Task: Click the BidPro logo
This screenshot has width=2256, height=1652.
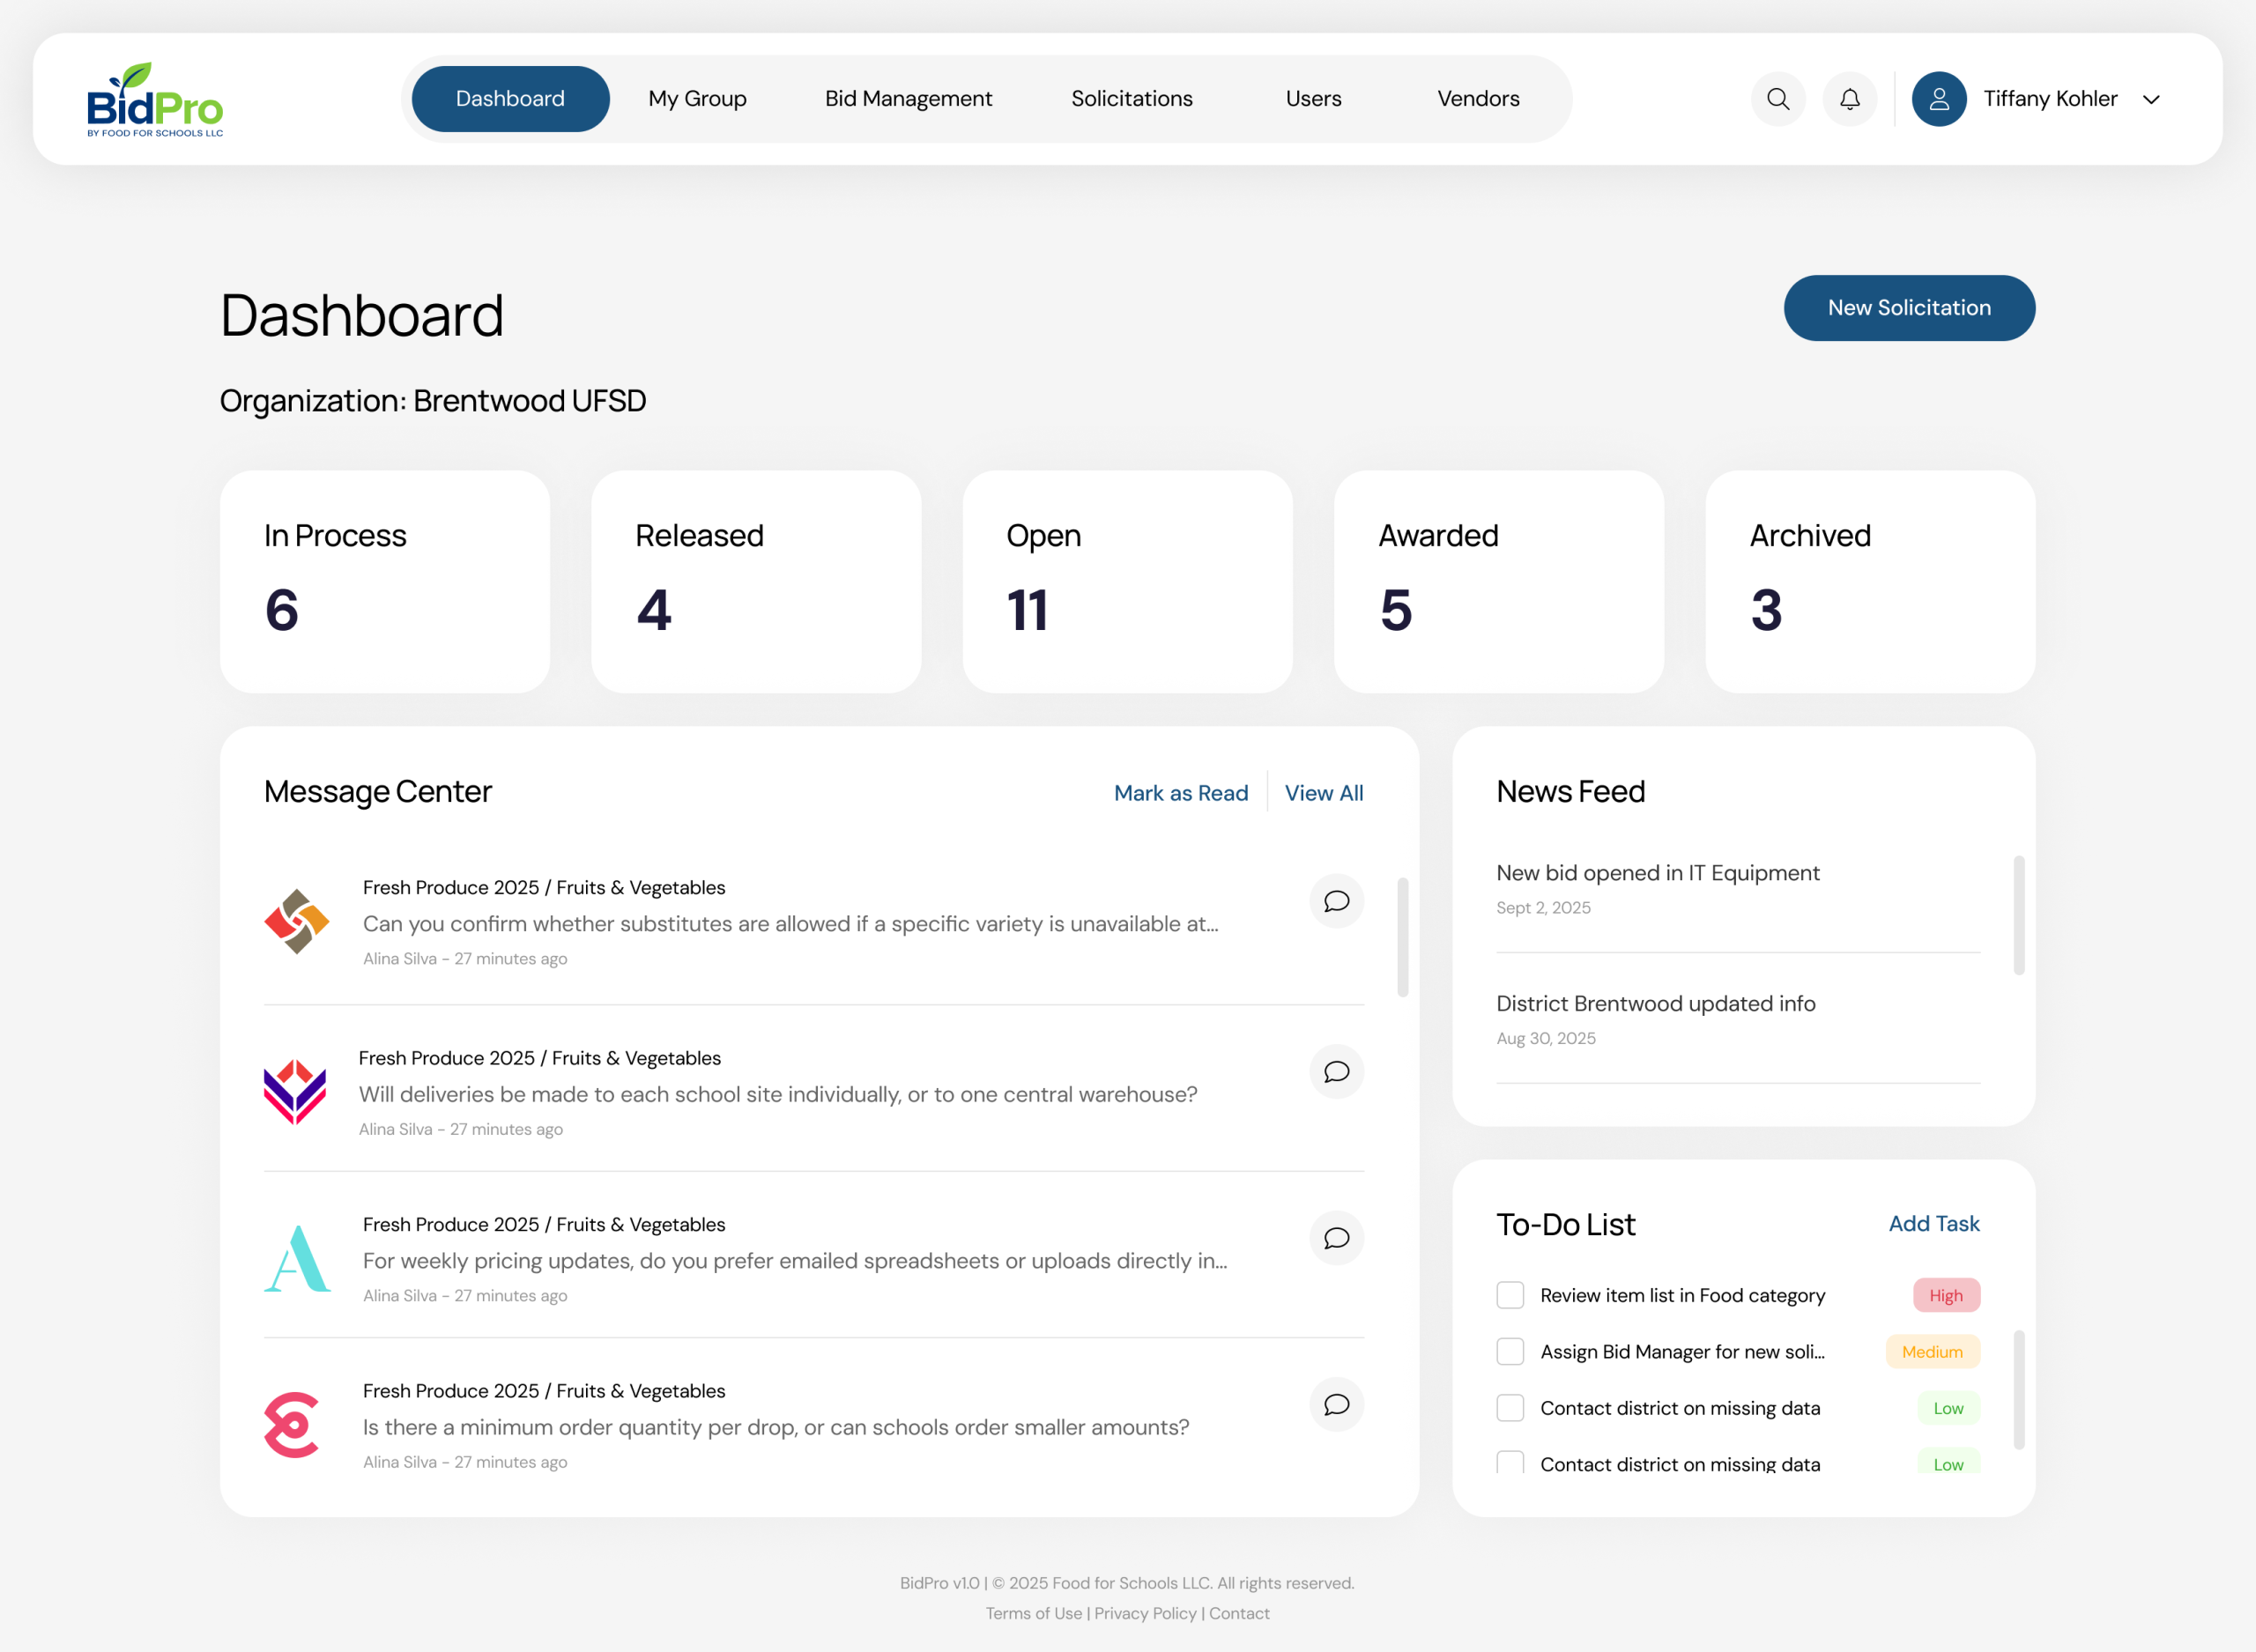Action: click(155, 99)
